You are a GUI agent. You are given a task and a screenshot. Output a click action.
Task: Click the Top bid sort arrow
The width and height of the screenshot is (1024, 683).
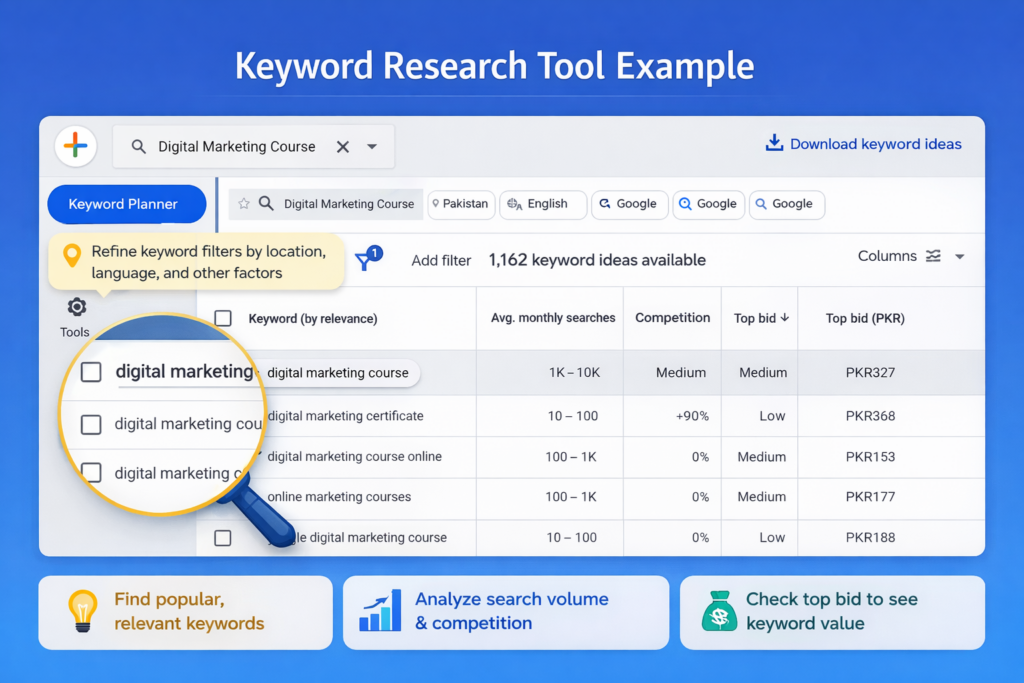(x=784, y=317)
